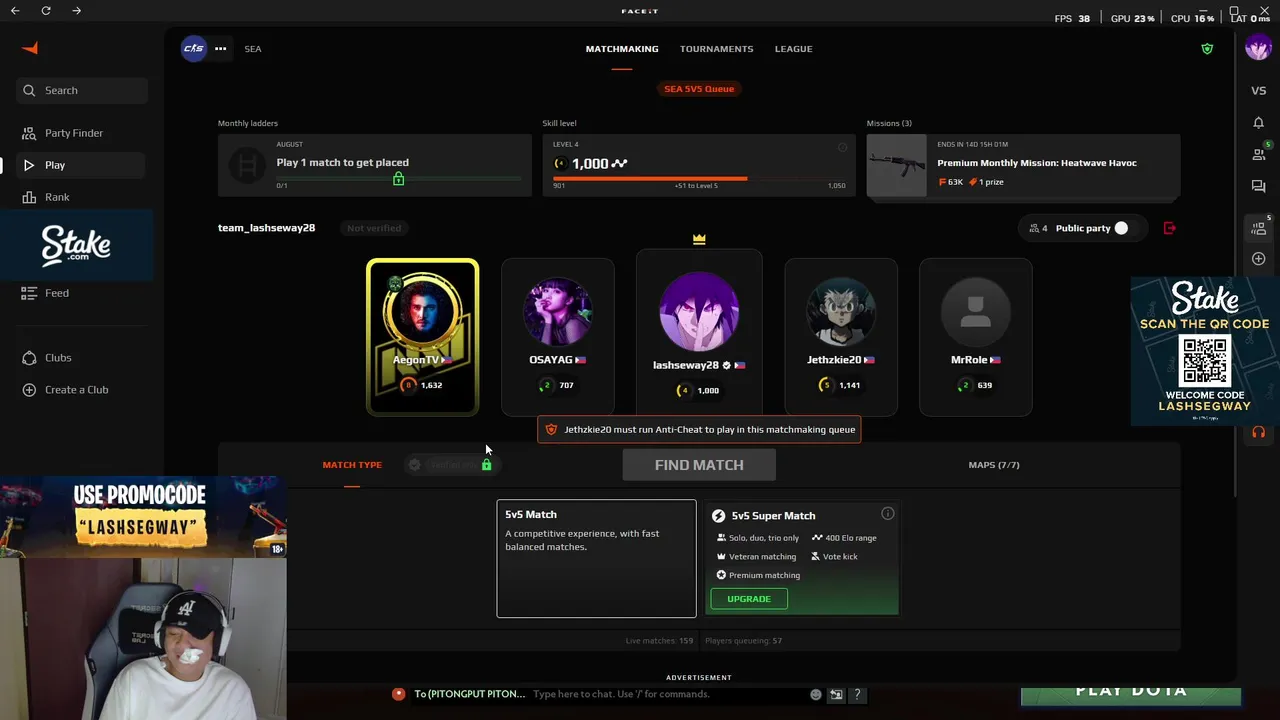Open the MAPS (7/7) selector
Image resolution: width=1280 pixels, height=720 pixels.
[x=994, y=465]
